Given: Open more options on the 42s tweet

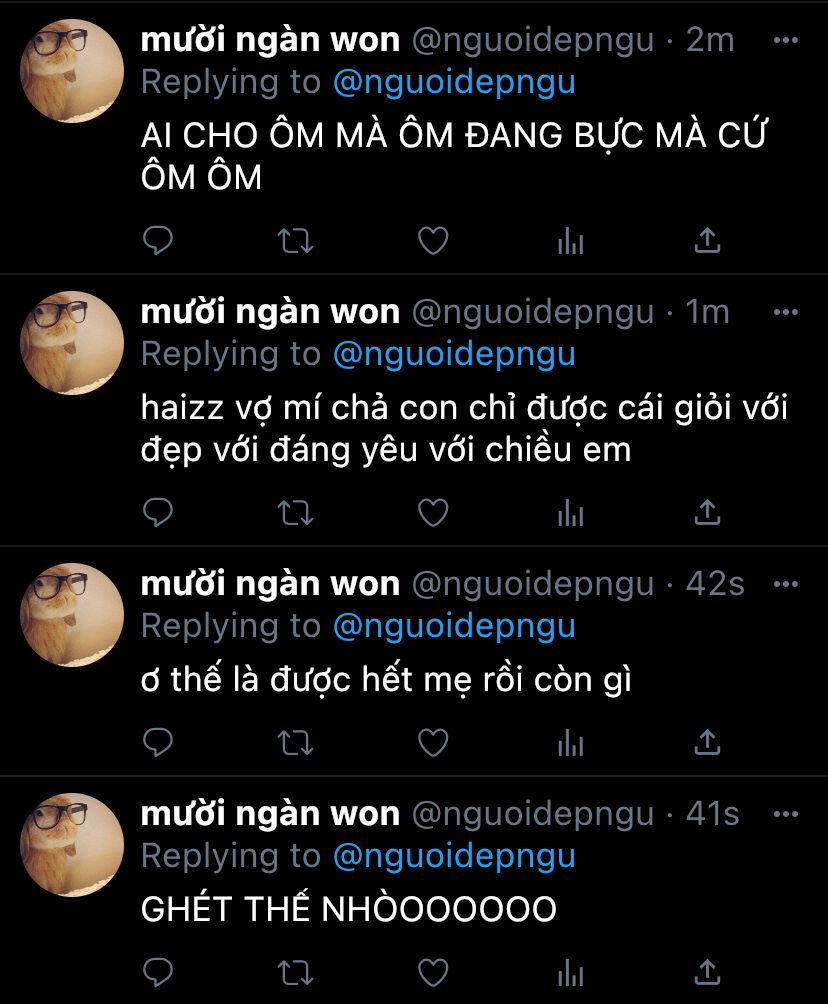Looking at the screenshot, I should (x=786, y=584).
